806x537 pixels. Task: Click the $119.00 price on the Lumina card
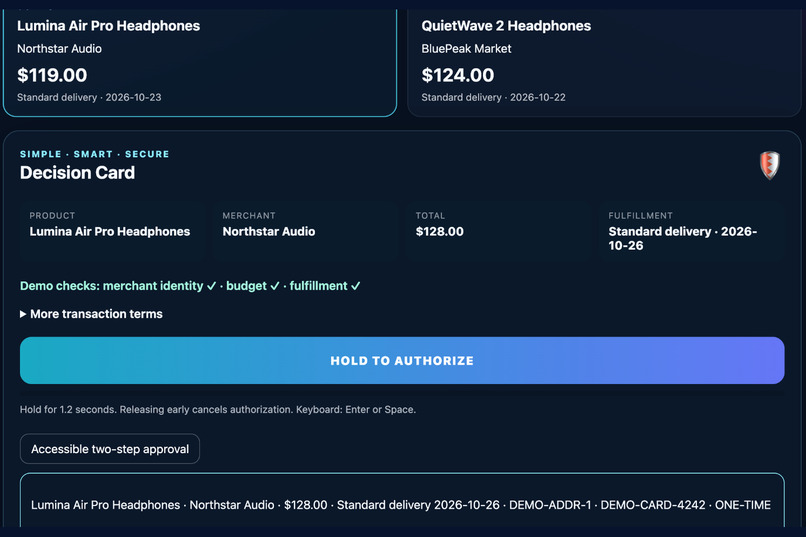click(52, 75)
